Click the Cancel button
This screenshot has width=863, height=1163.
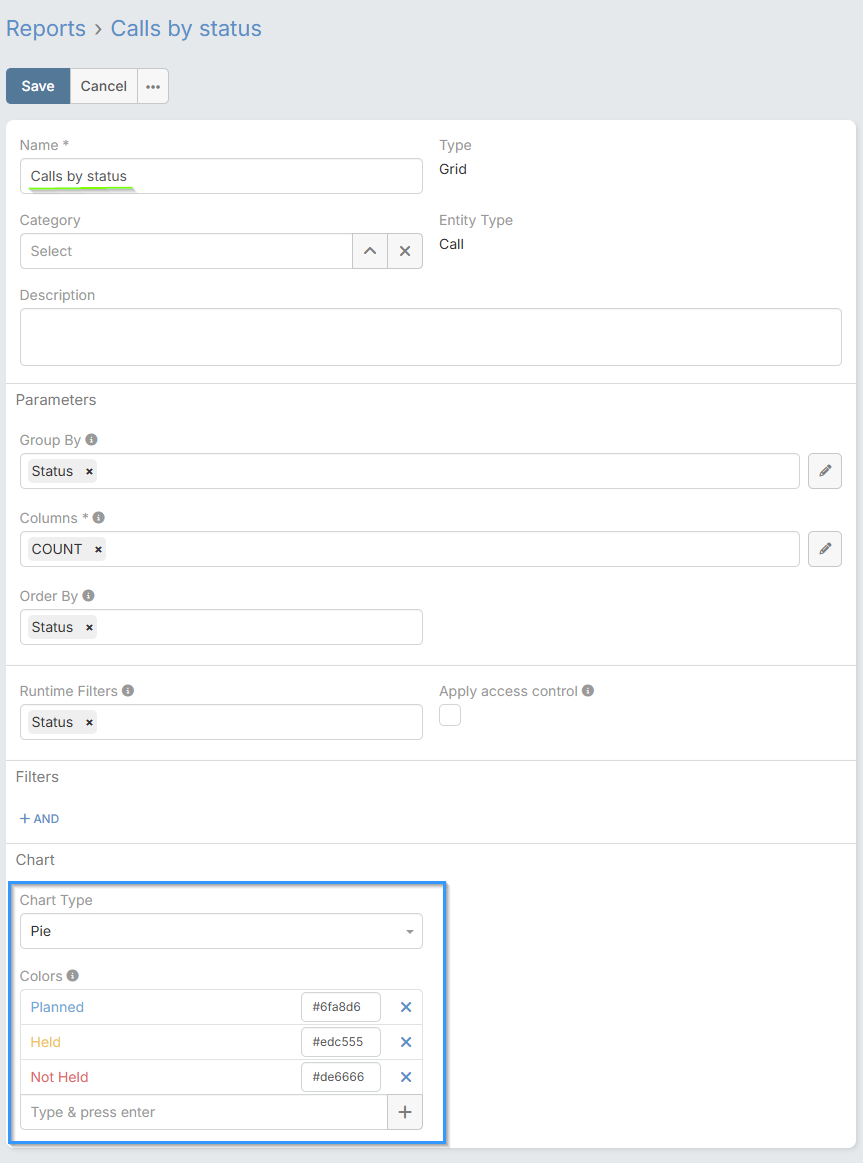tap(104, 86)
